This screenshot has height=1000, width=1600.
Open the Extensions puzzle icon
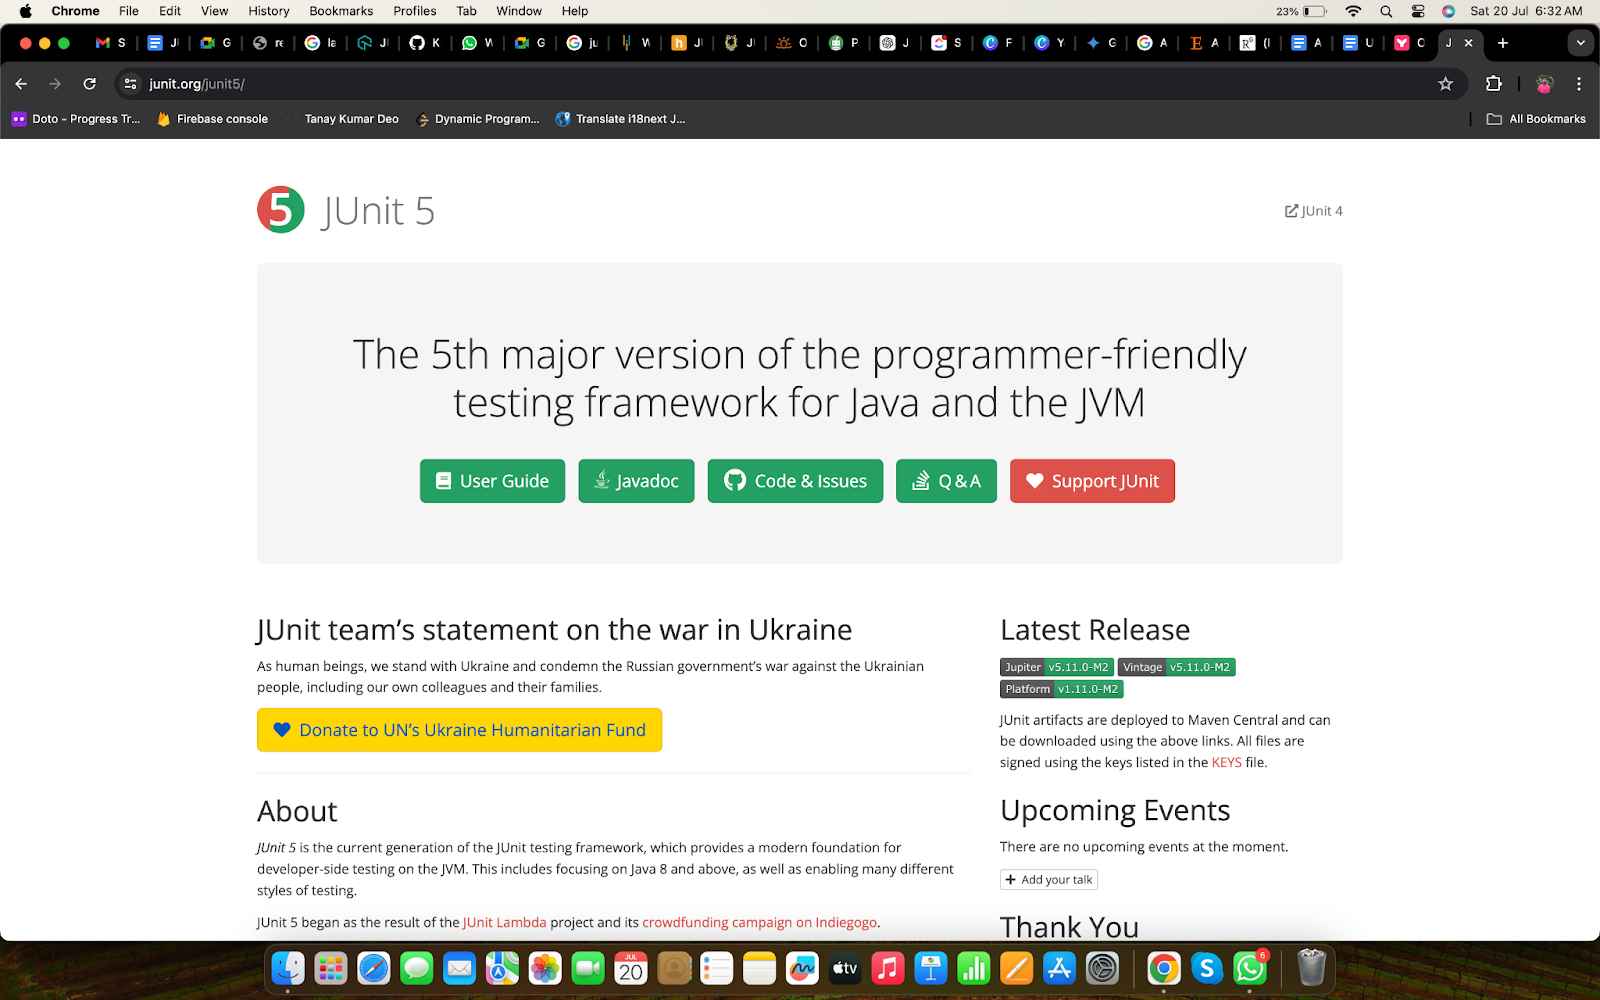click(1494, 84)
